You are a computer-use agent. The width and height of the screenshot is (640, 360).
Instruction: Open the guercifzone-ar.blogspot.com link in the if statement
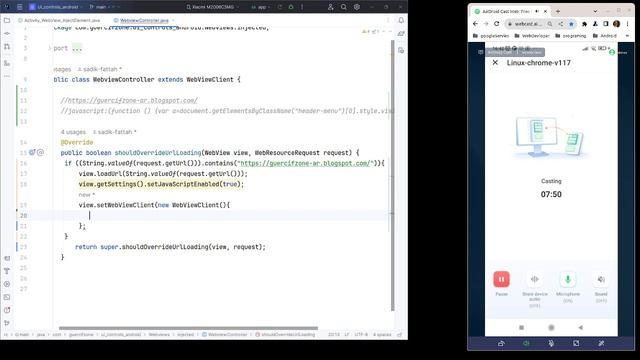tap(306, 163)
